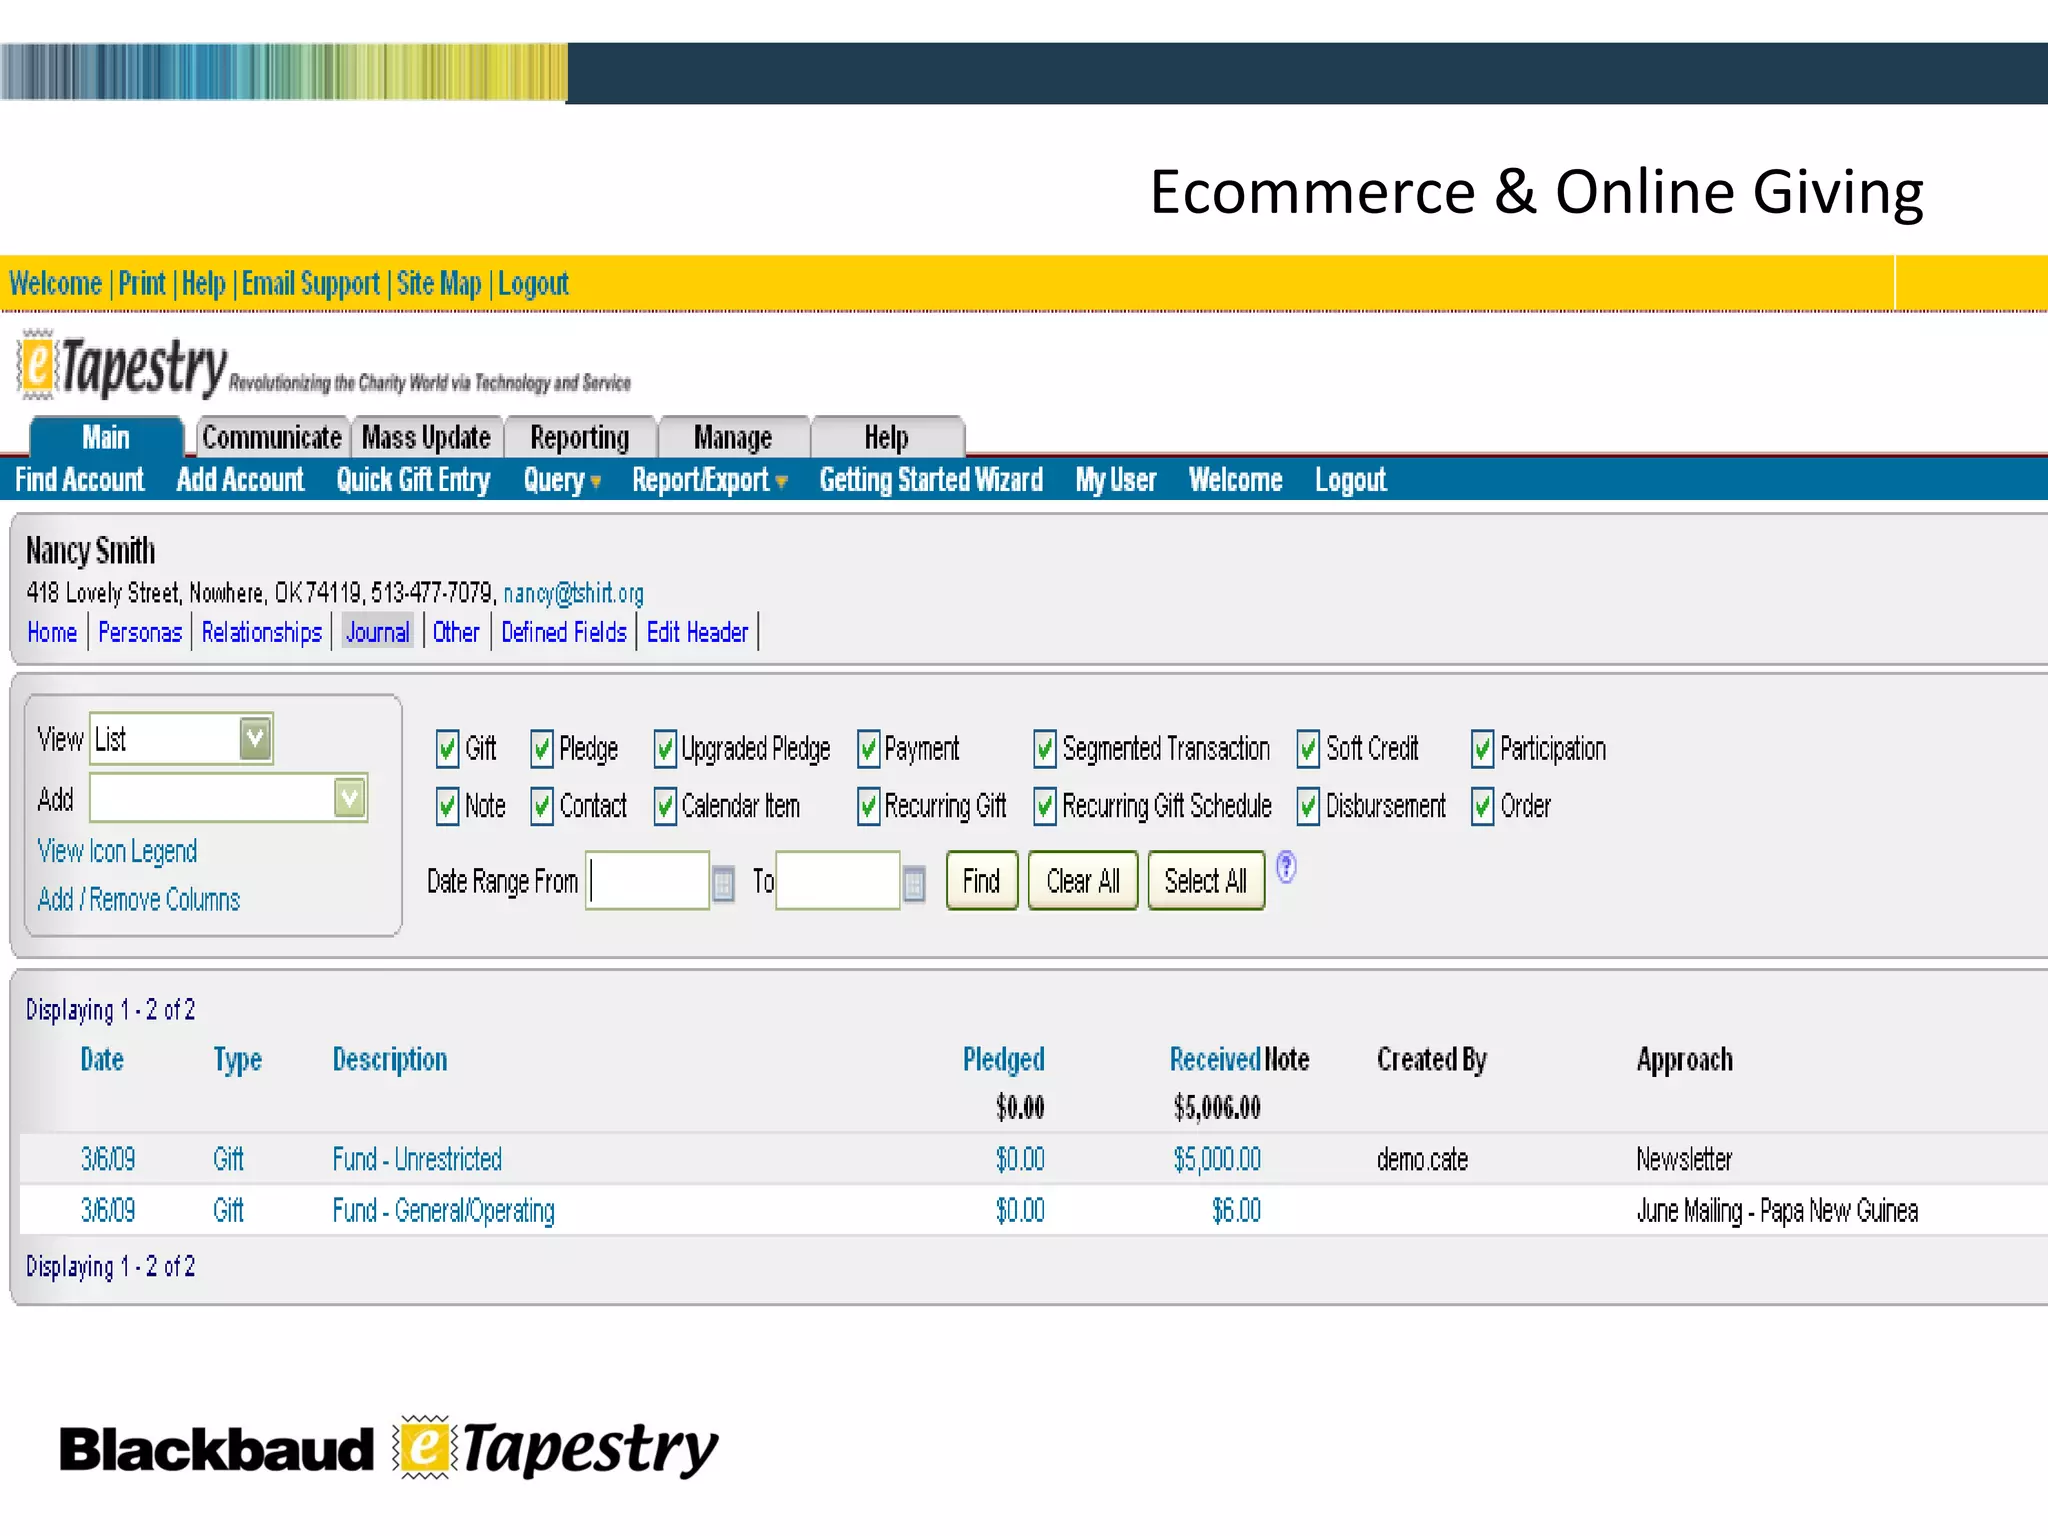This screenshot has width=2048, height=1536.
Task: Uncheck the Disbursement checkbox
Action: tap(1308, 806)
